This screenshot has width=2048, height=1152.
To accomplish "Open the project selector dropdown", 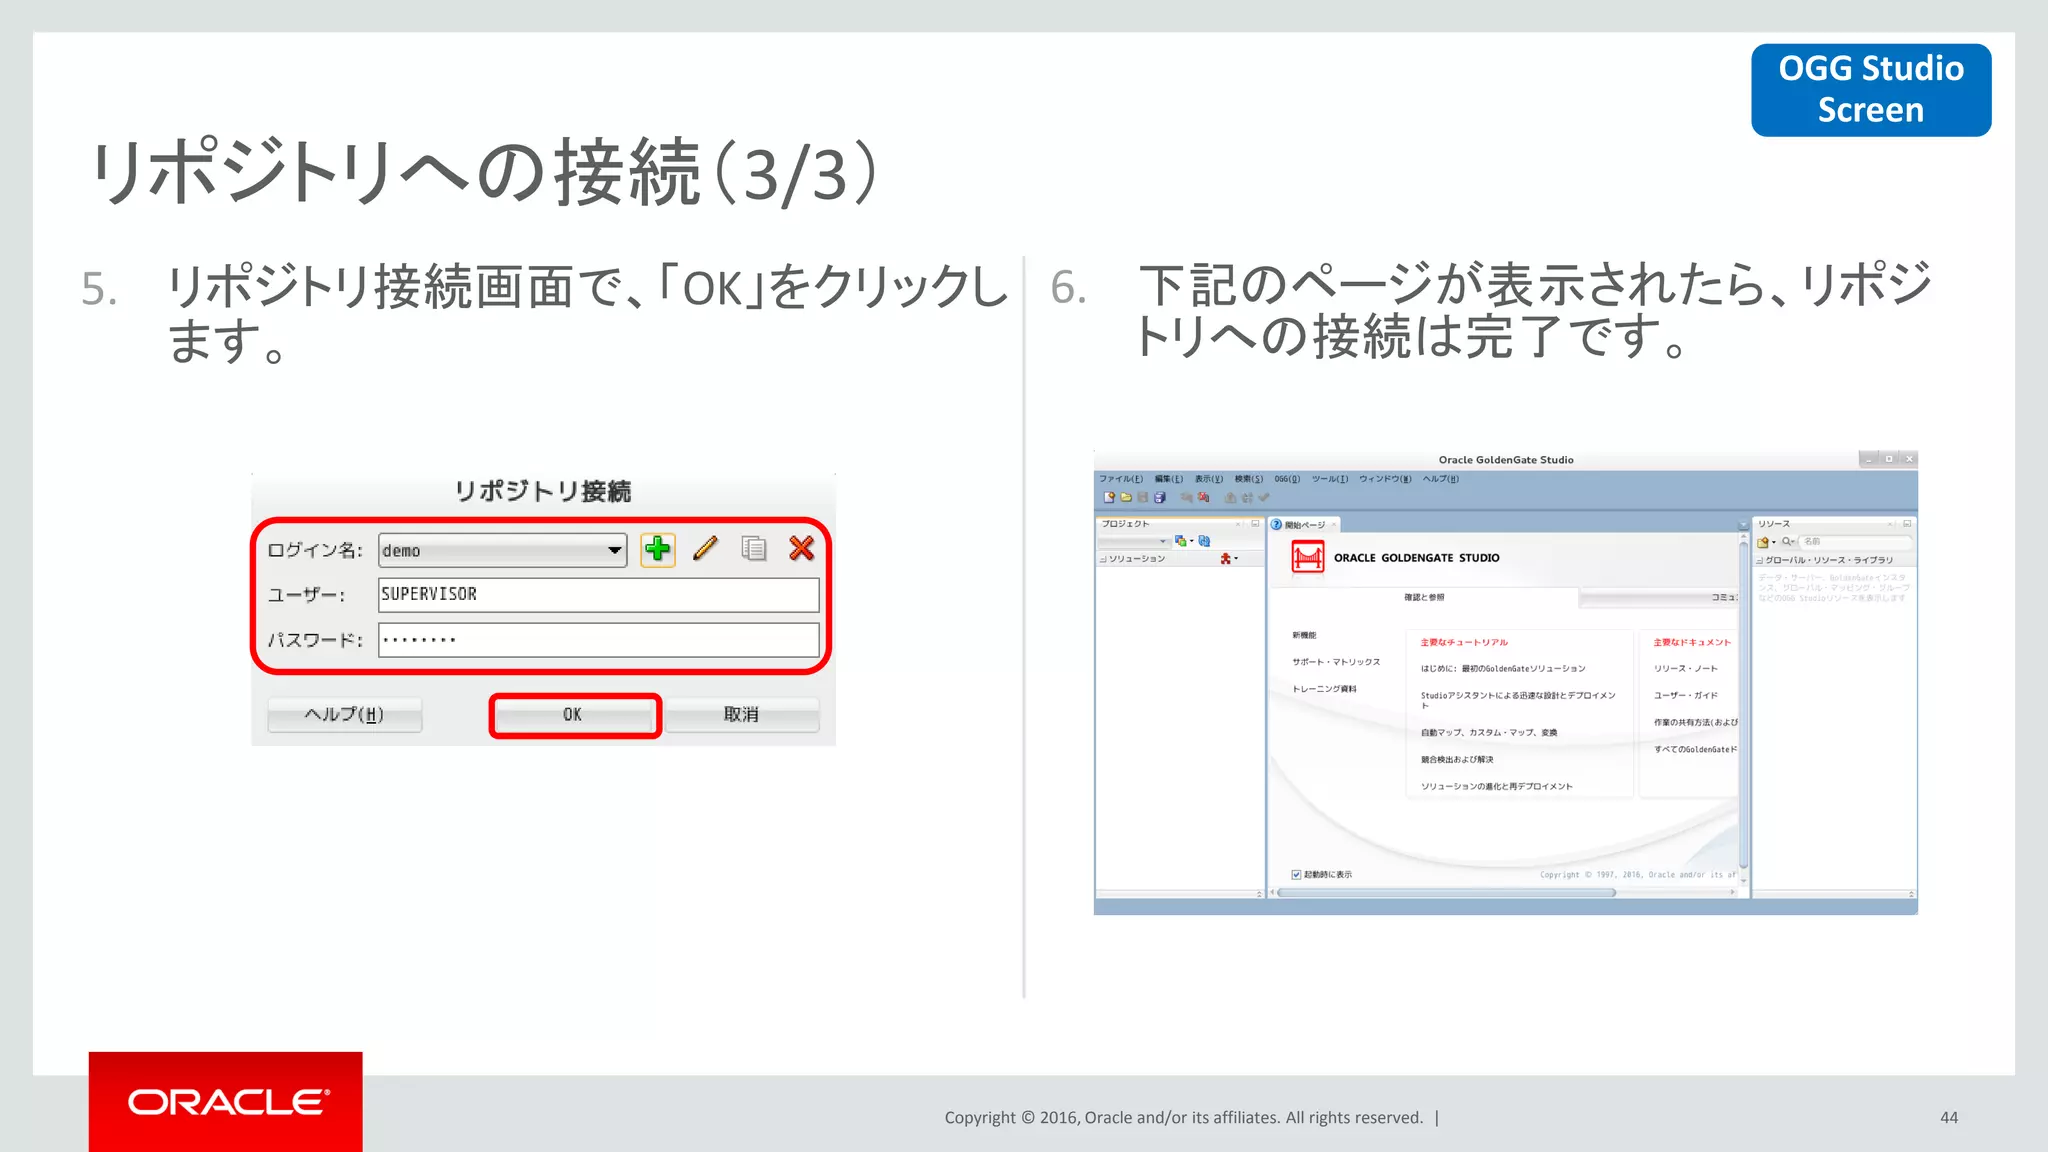I will pyautogui.click(x=1134, y=541).
